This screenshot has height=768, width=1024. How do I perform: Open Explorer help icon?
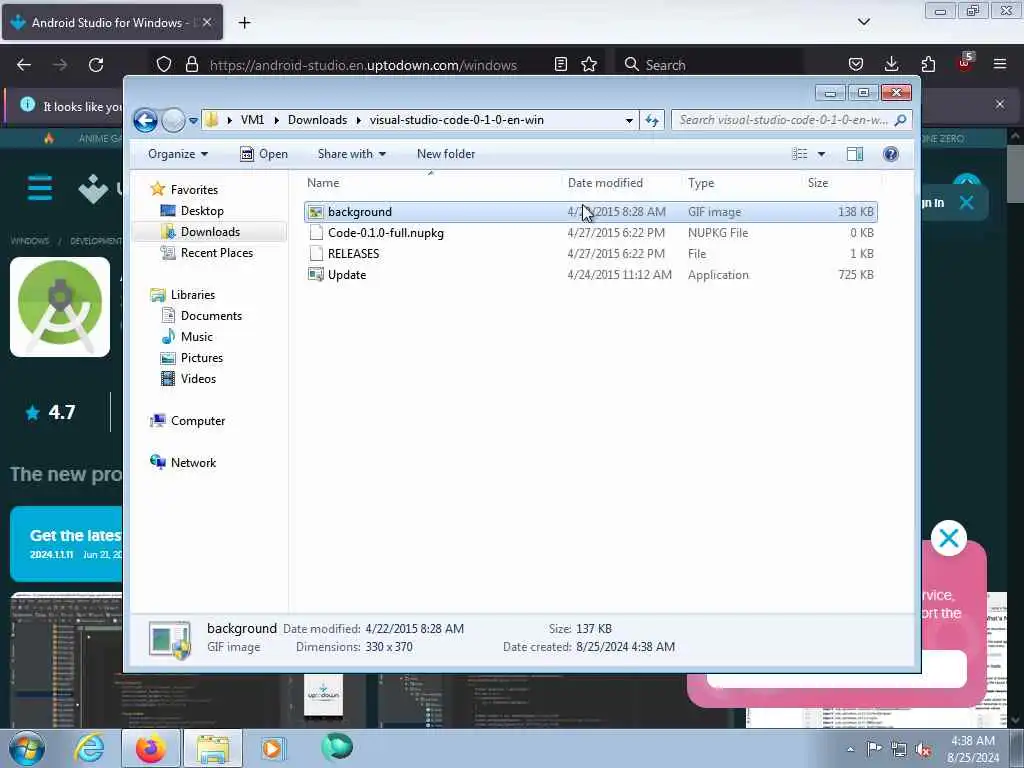[890, 154]
